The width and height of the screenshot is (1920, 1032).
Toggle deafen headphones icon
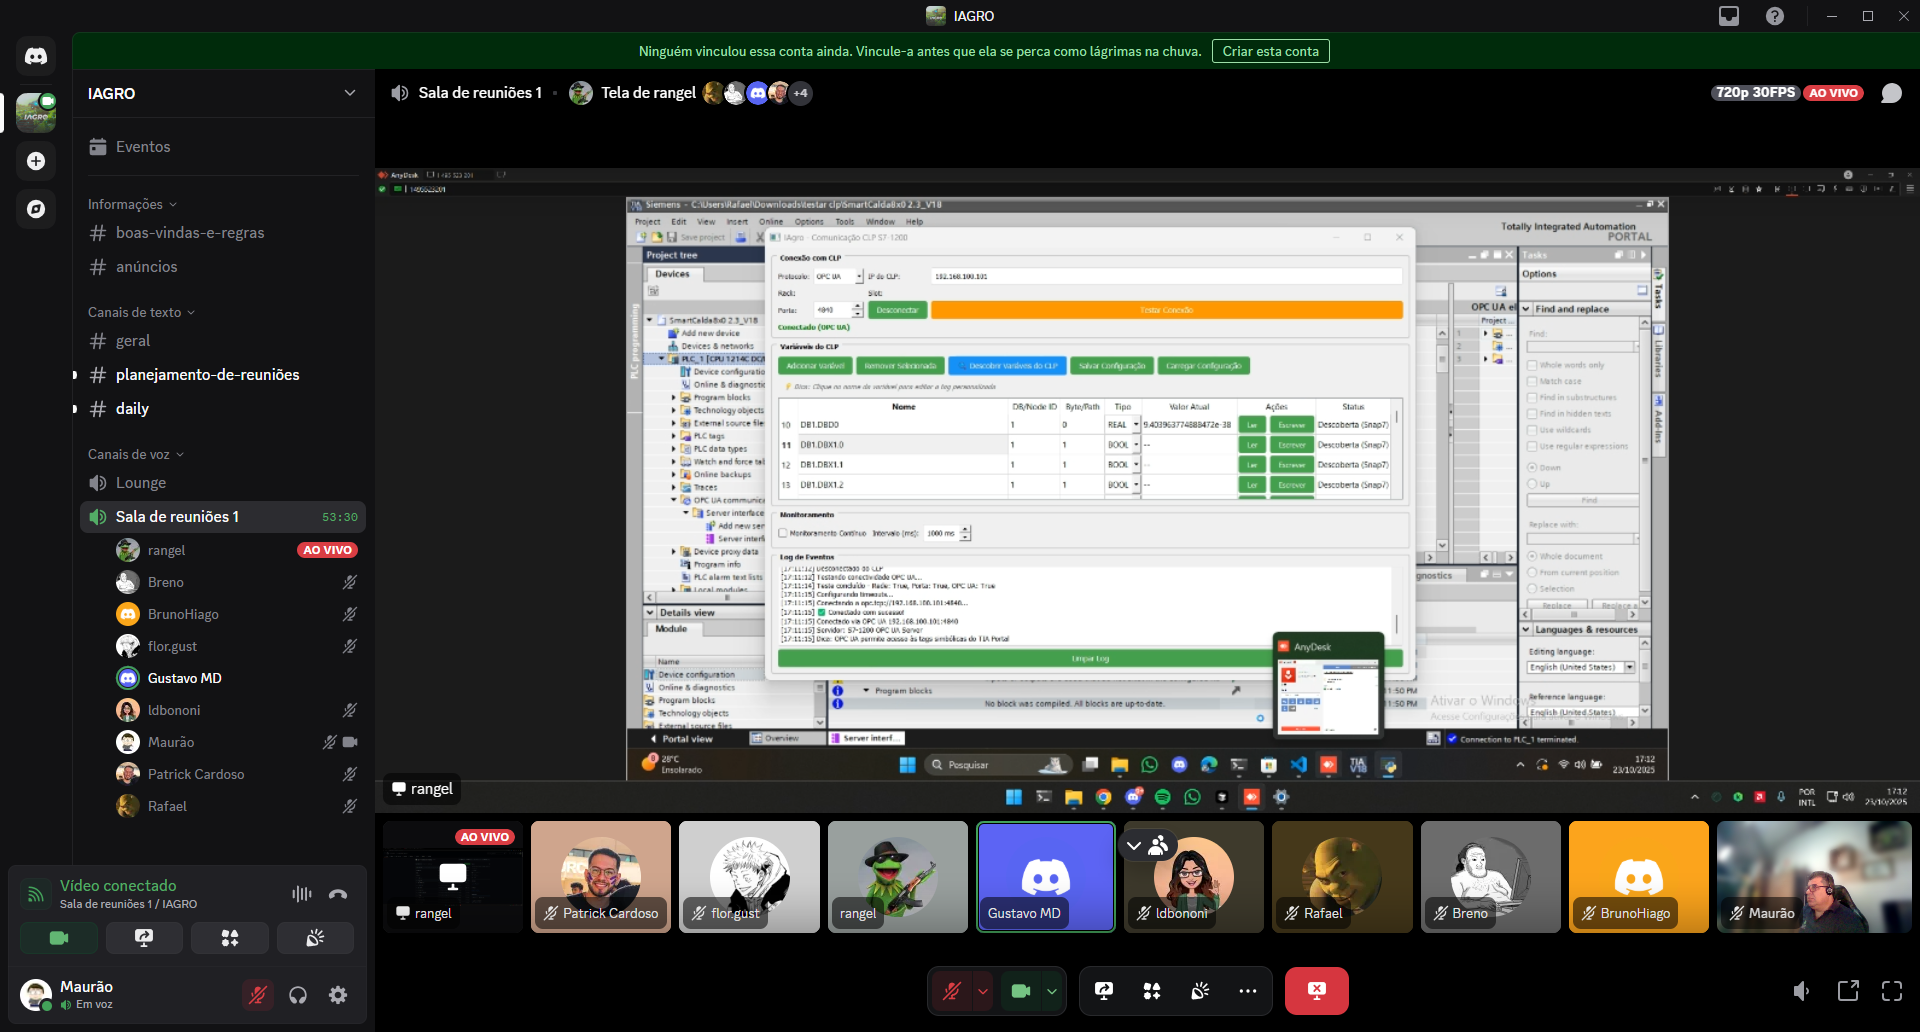(x=298, y=995)
